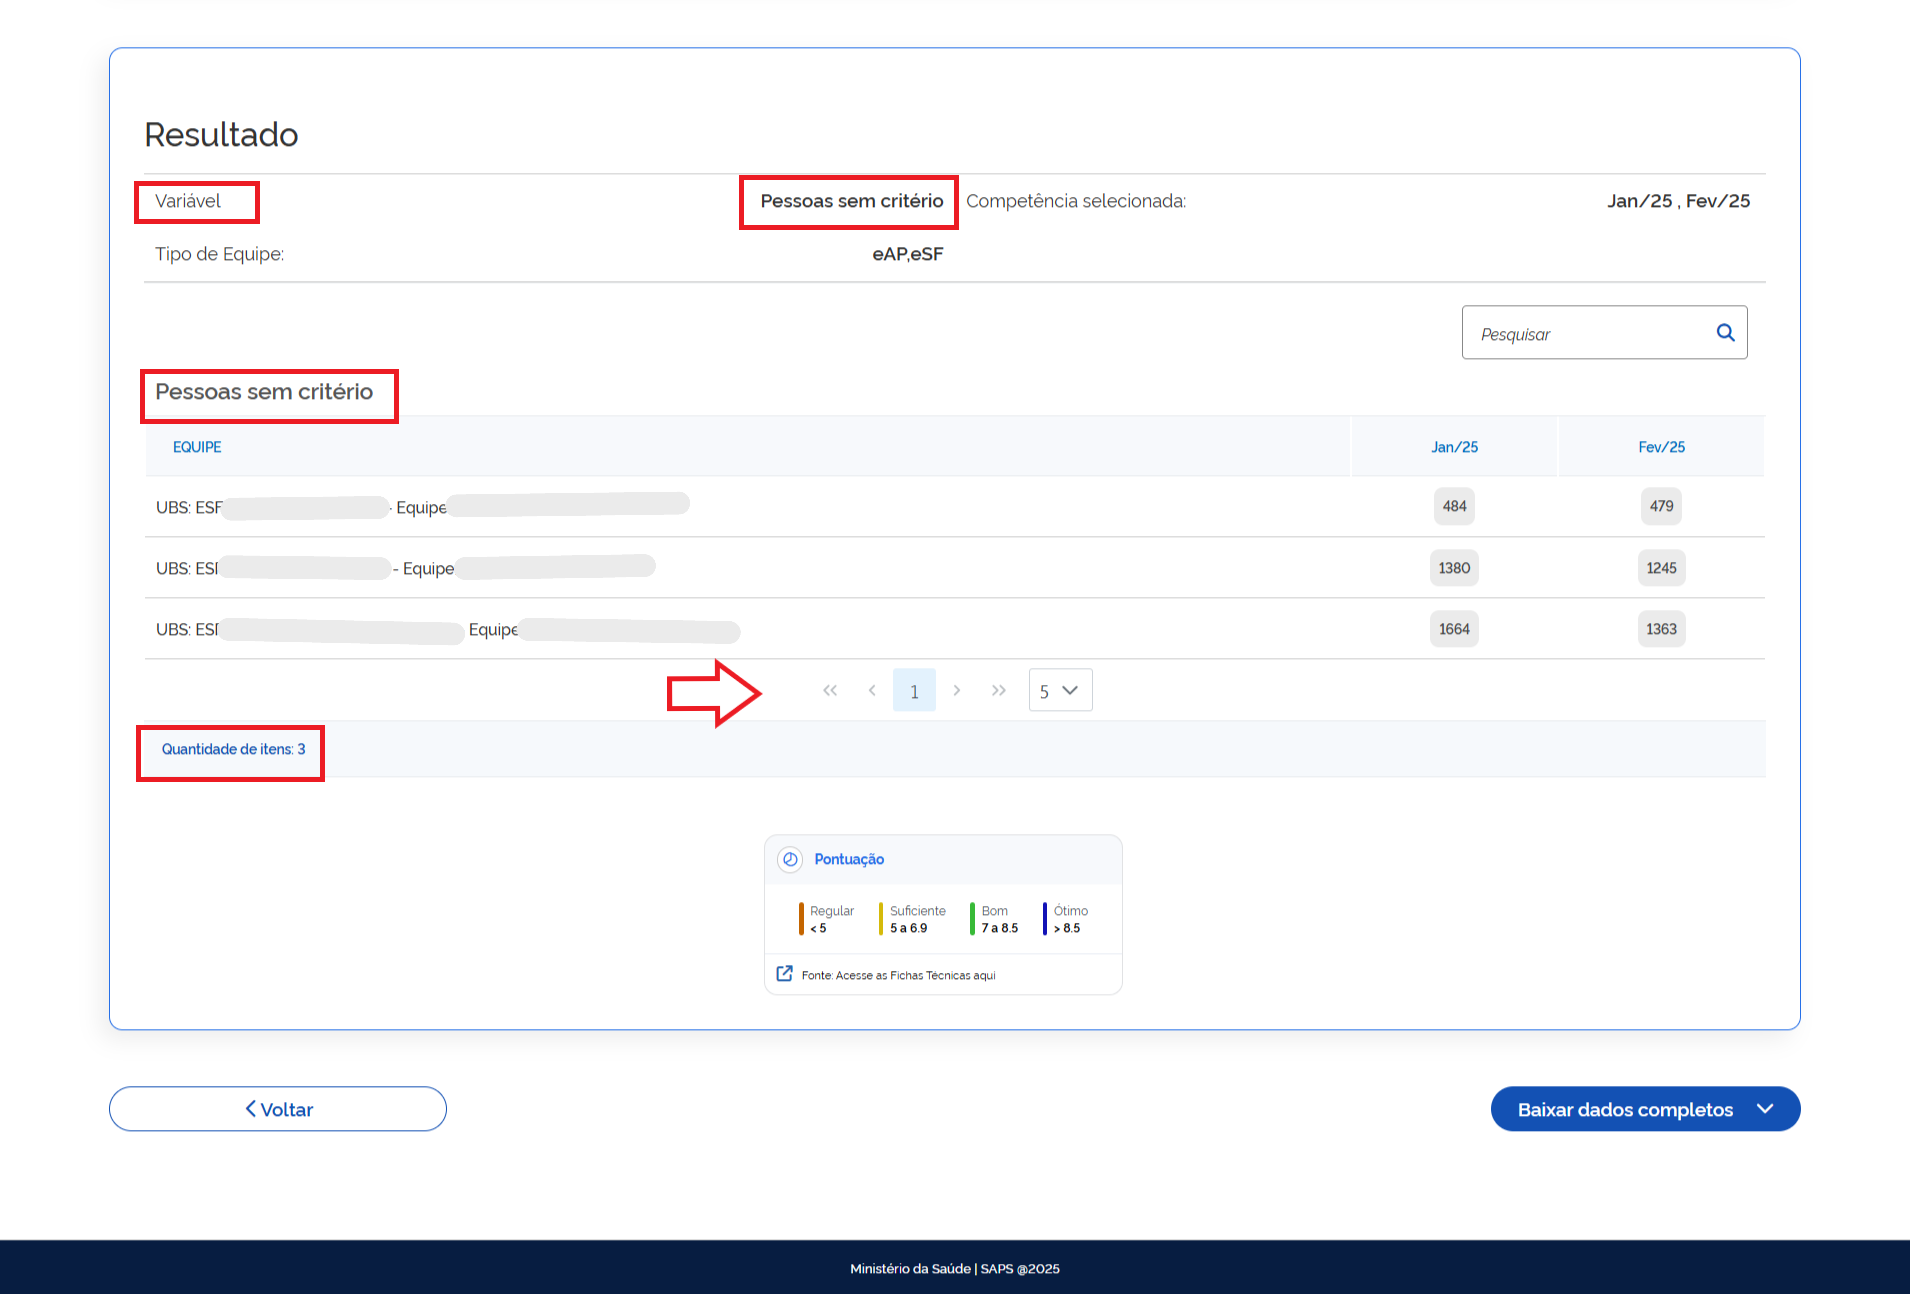Click the 1245 value badge in Fev/25
Screen dimensions: 1910x1294
click(1661, 568)
